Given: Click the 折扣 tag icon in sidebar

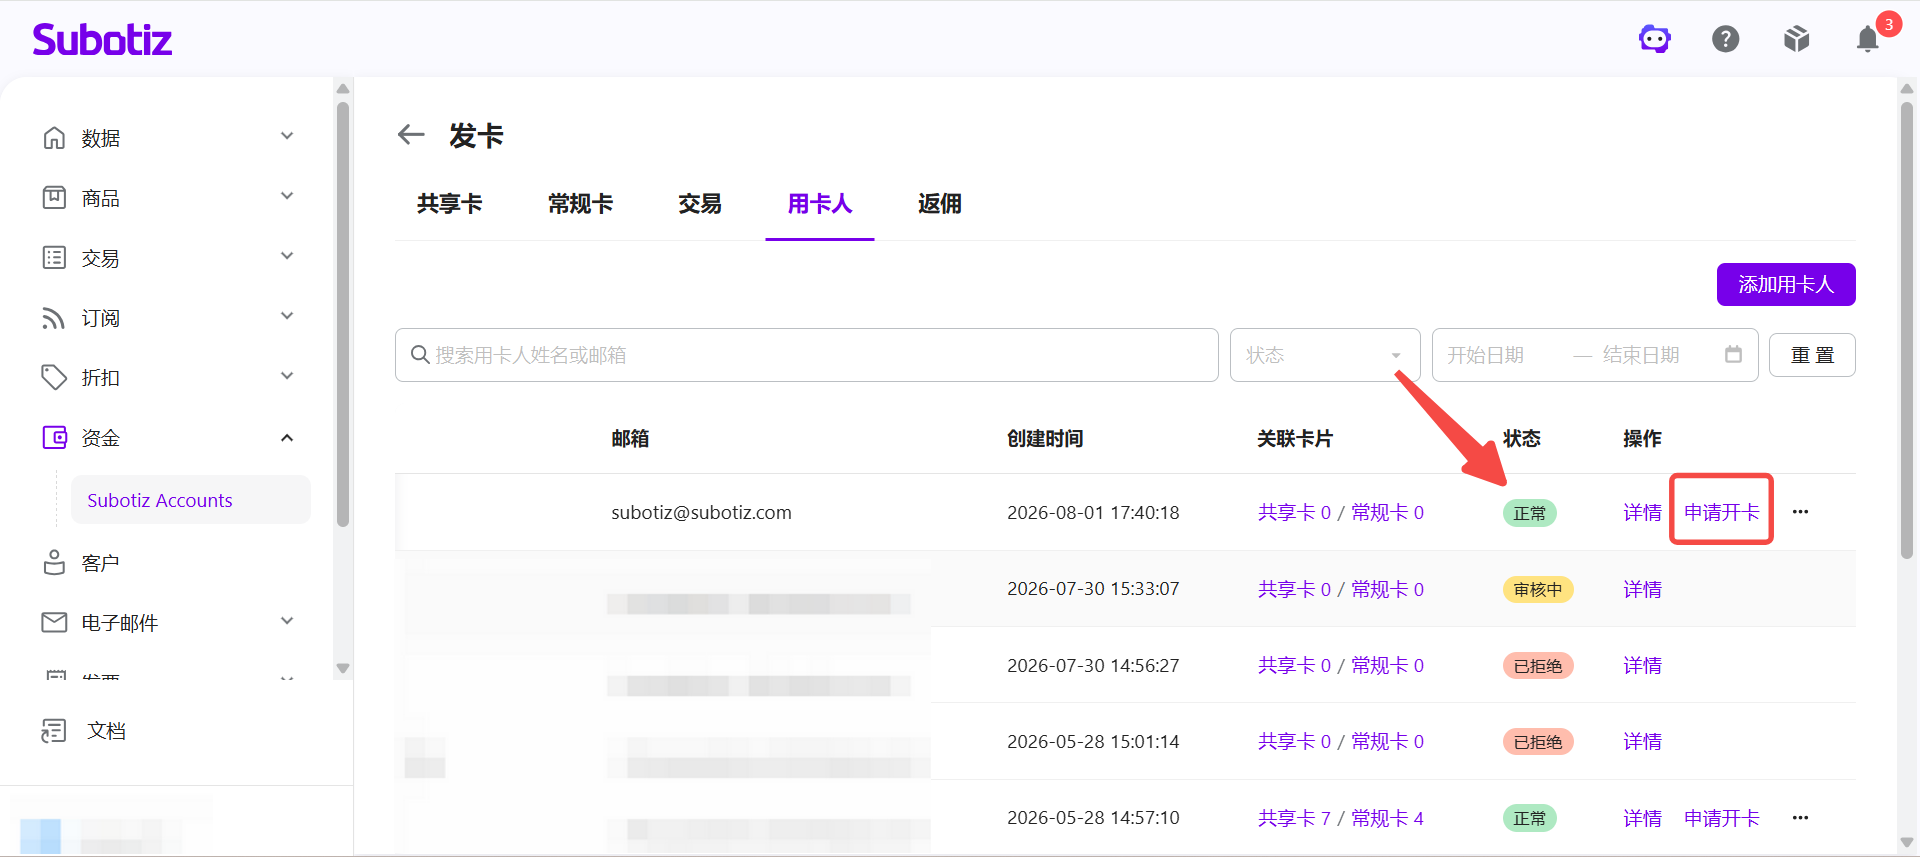Looking at the screenshot, I should [54, 377].
